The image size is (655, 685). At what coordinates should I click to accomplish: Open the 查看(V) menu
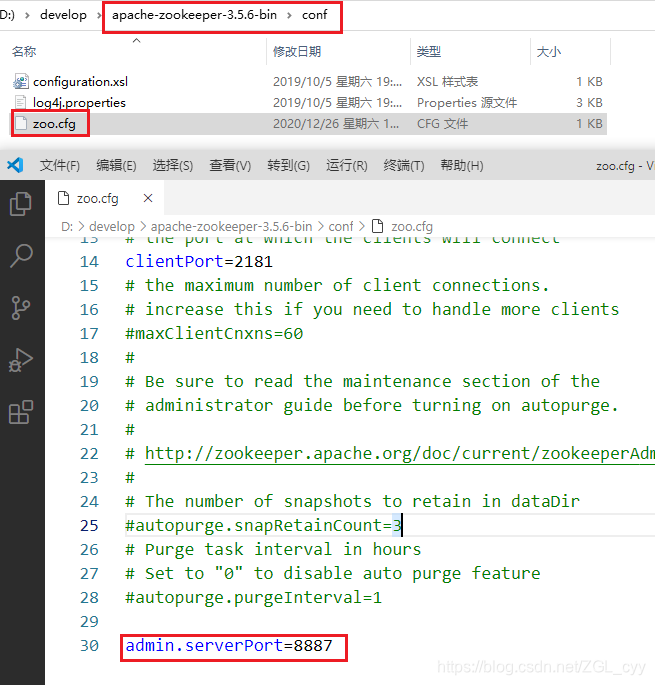click(x=230, y=166)
